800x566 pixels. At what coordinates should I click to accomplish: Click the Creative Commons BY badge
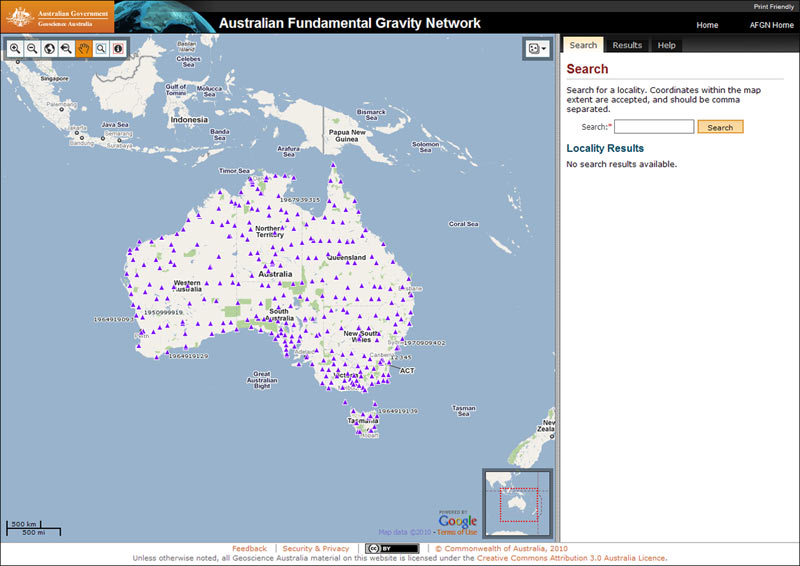pyautogui.click(x=392, y=548)
